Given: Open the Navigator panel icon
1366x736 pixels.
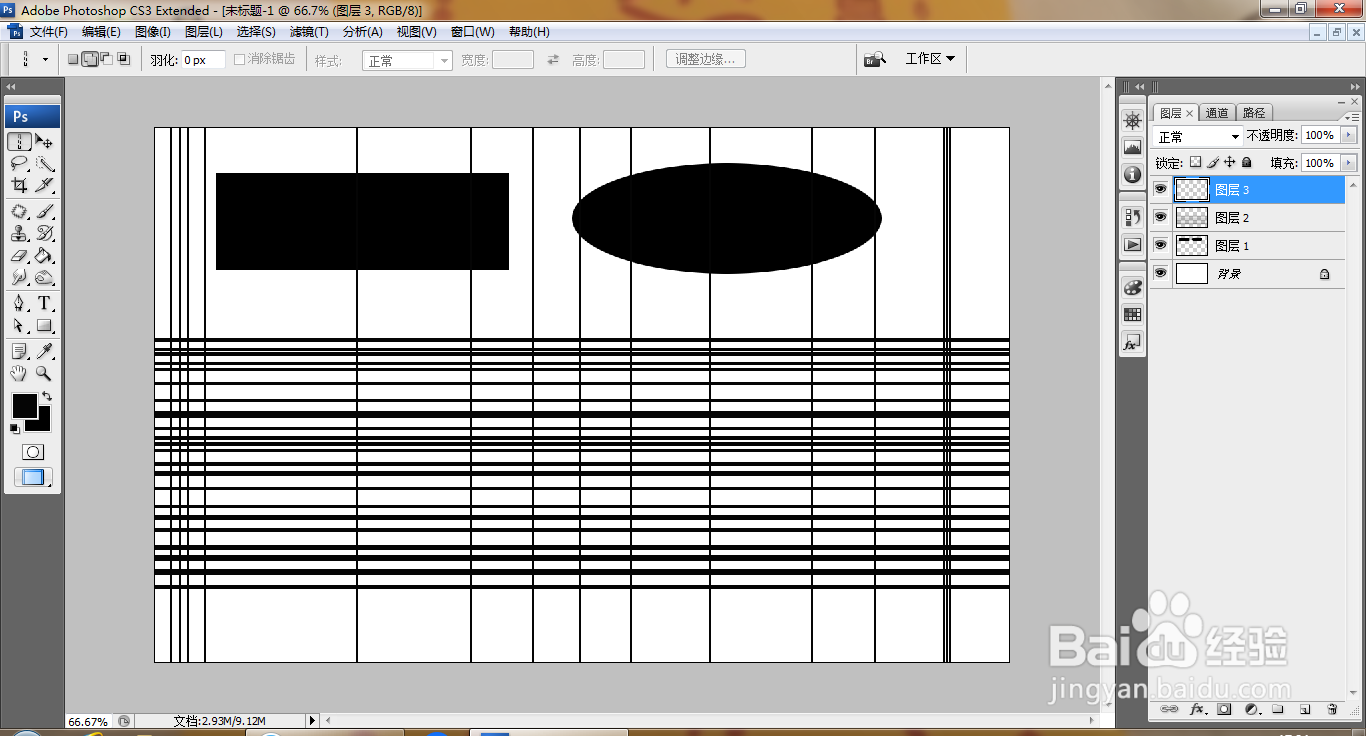Looking at the screenshot, I should [x=1132, y=121].
